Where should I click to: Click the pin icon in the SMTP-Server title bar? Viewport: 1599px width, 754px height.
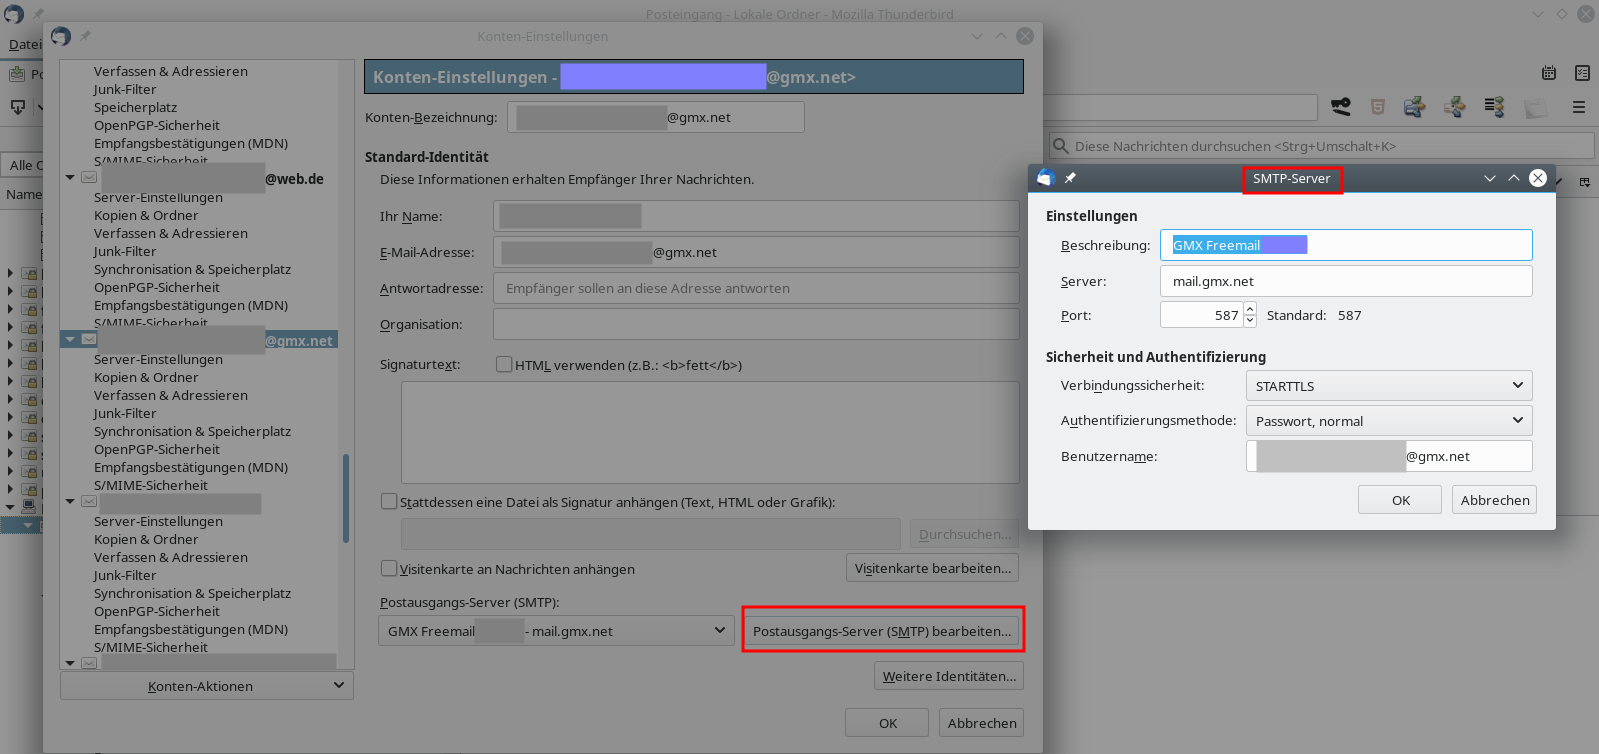(x=1070, y=178)
